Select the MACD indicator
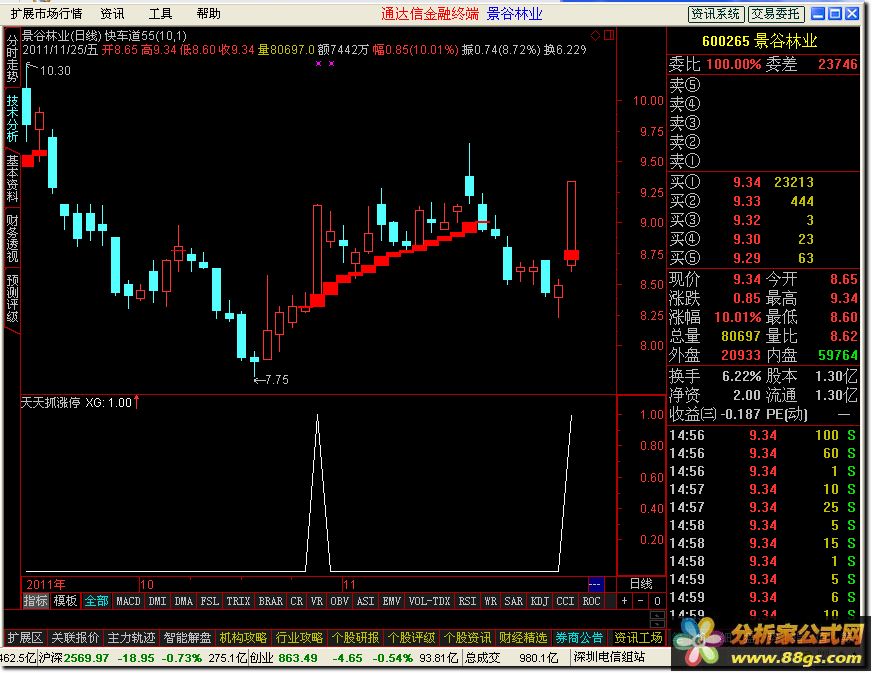873x673 pixels. (128, 601)
